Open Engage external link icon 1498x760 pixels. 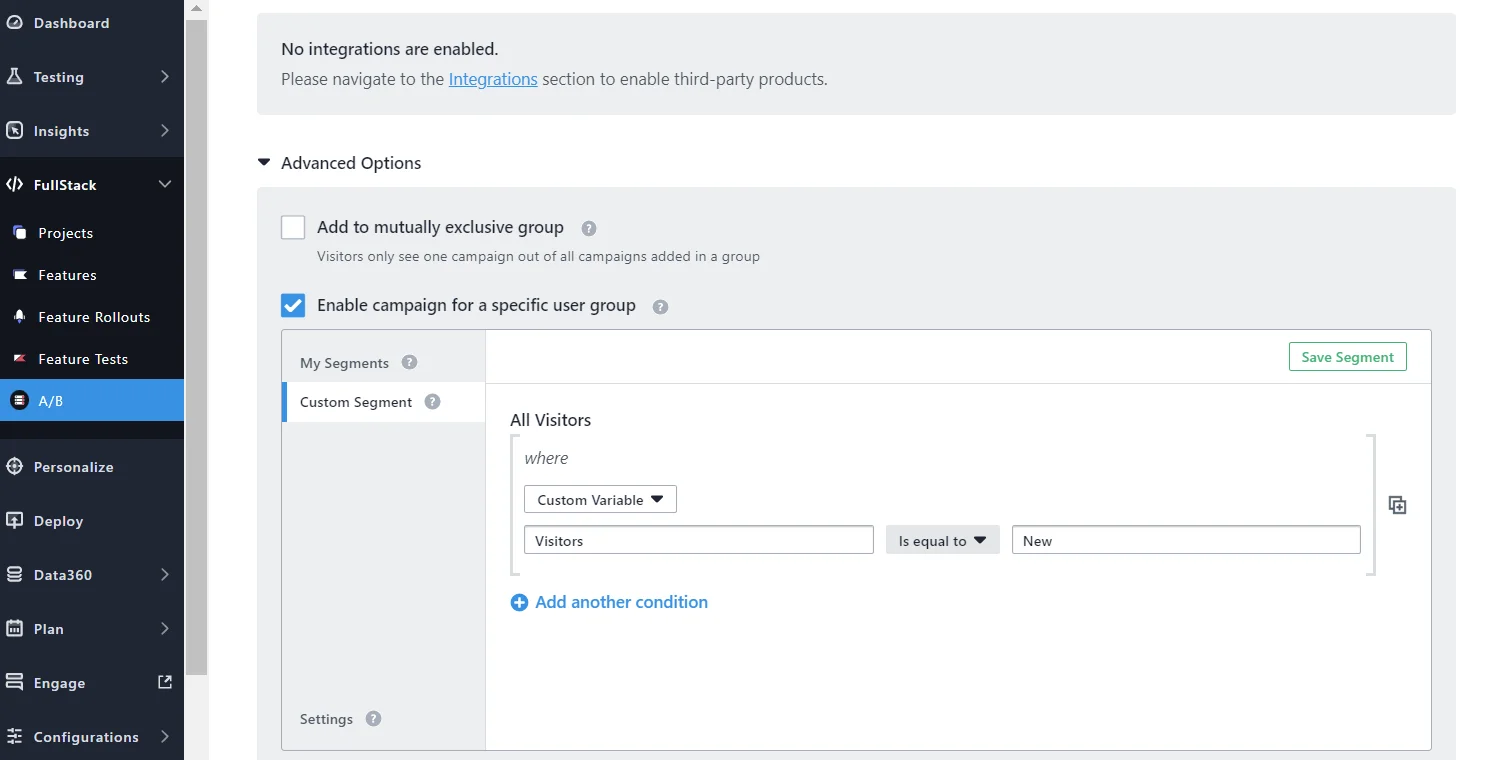165,682
